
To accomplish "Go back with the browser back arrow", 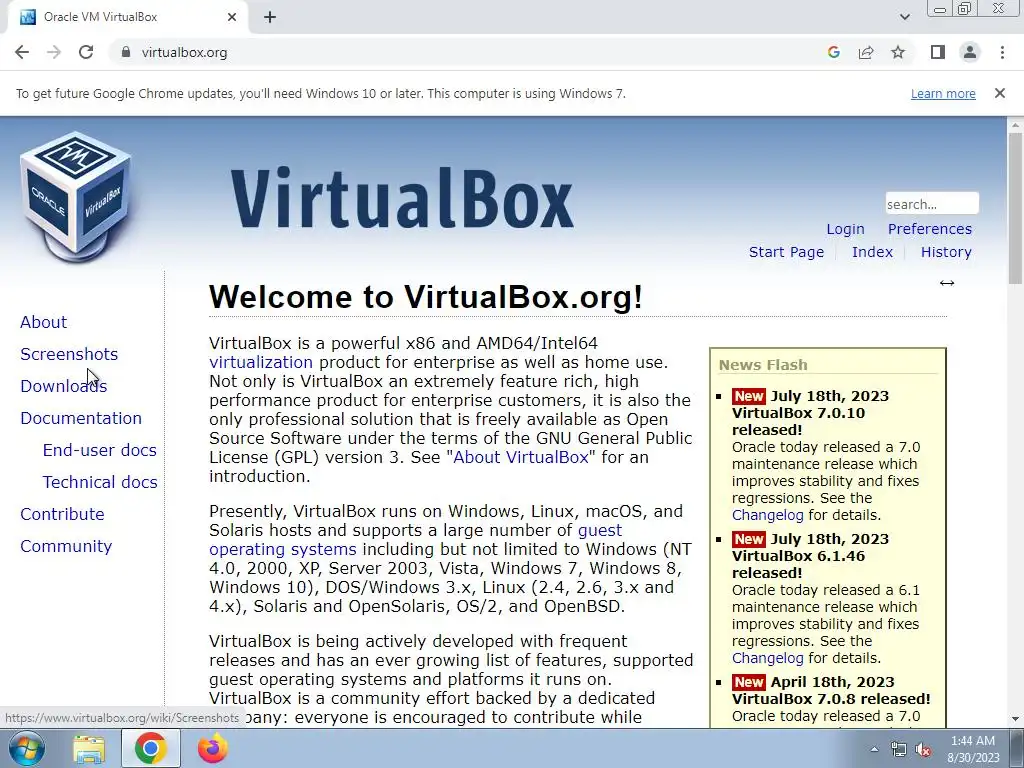I will coord(22,52).
